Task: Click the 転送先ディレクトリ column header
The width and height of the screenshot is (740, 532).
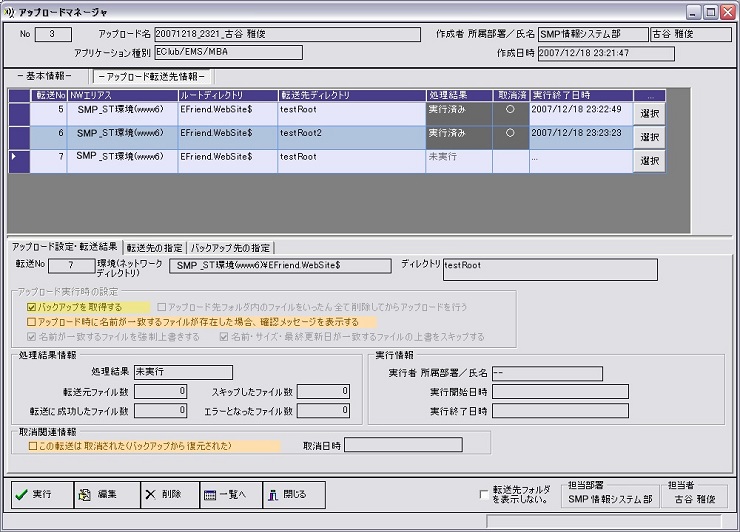Action: 352,95
